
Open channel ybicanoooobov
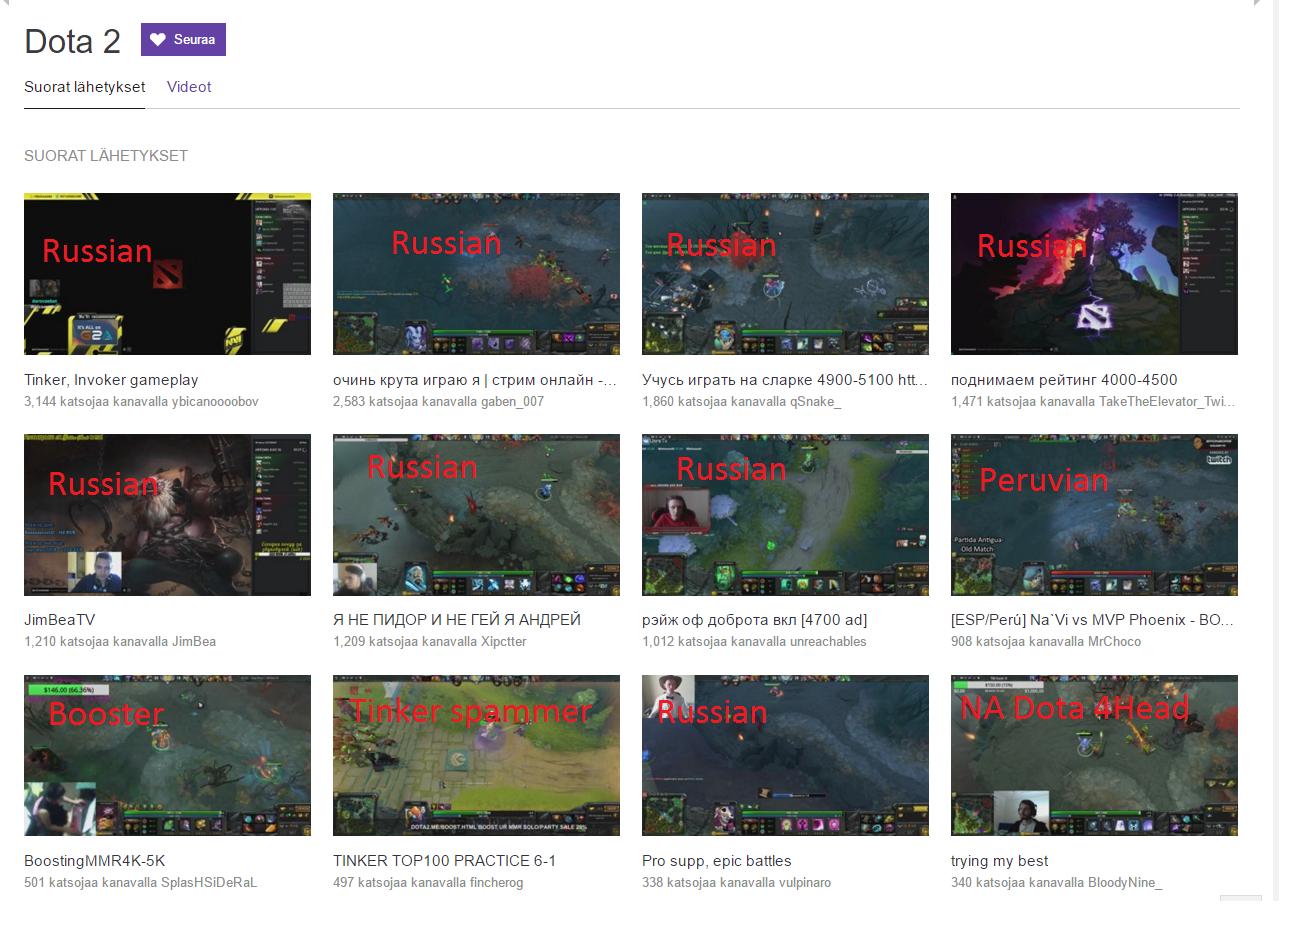pyautogui.click(x=215, y=402)
